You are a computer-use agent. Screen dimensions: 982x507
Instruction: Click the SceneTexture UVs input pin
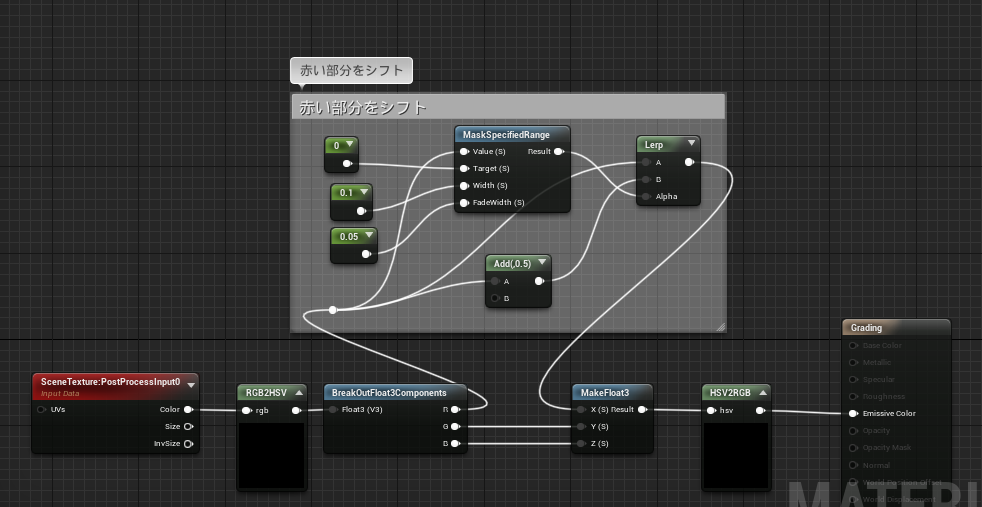(x=41, y=409)
